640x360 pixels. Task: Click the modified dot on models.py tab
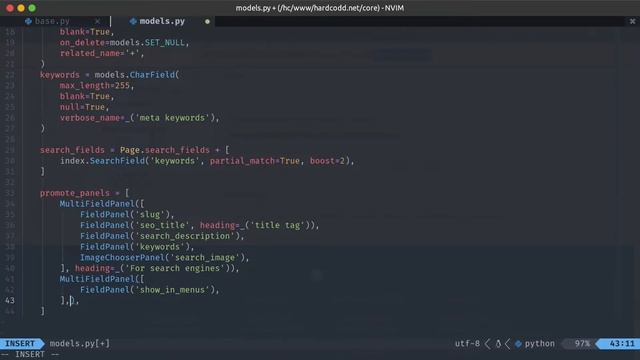pos(207,22)
